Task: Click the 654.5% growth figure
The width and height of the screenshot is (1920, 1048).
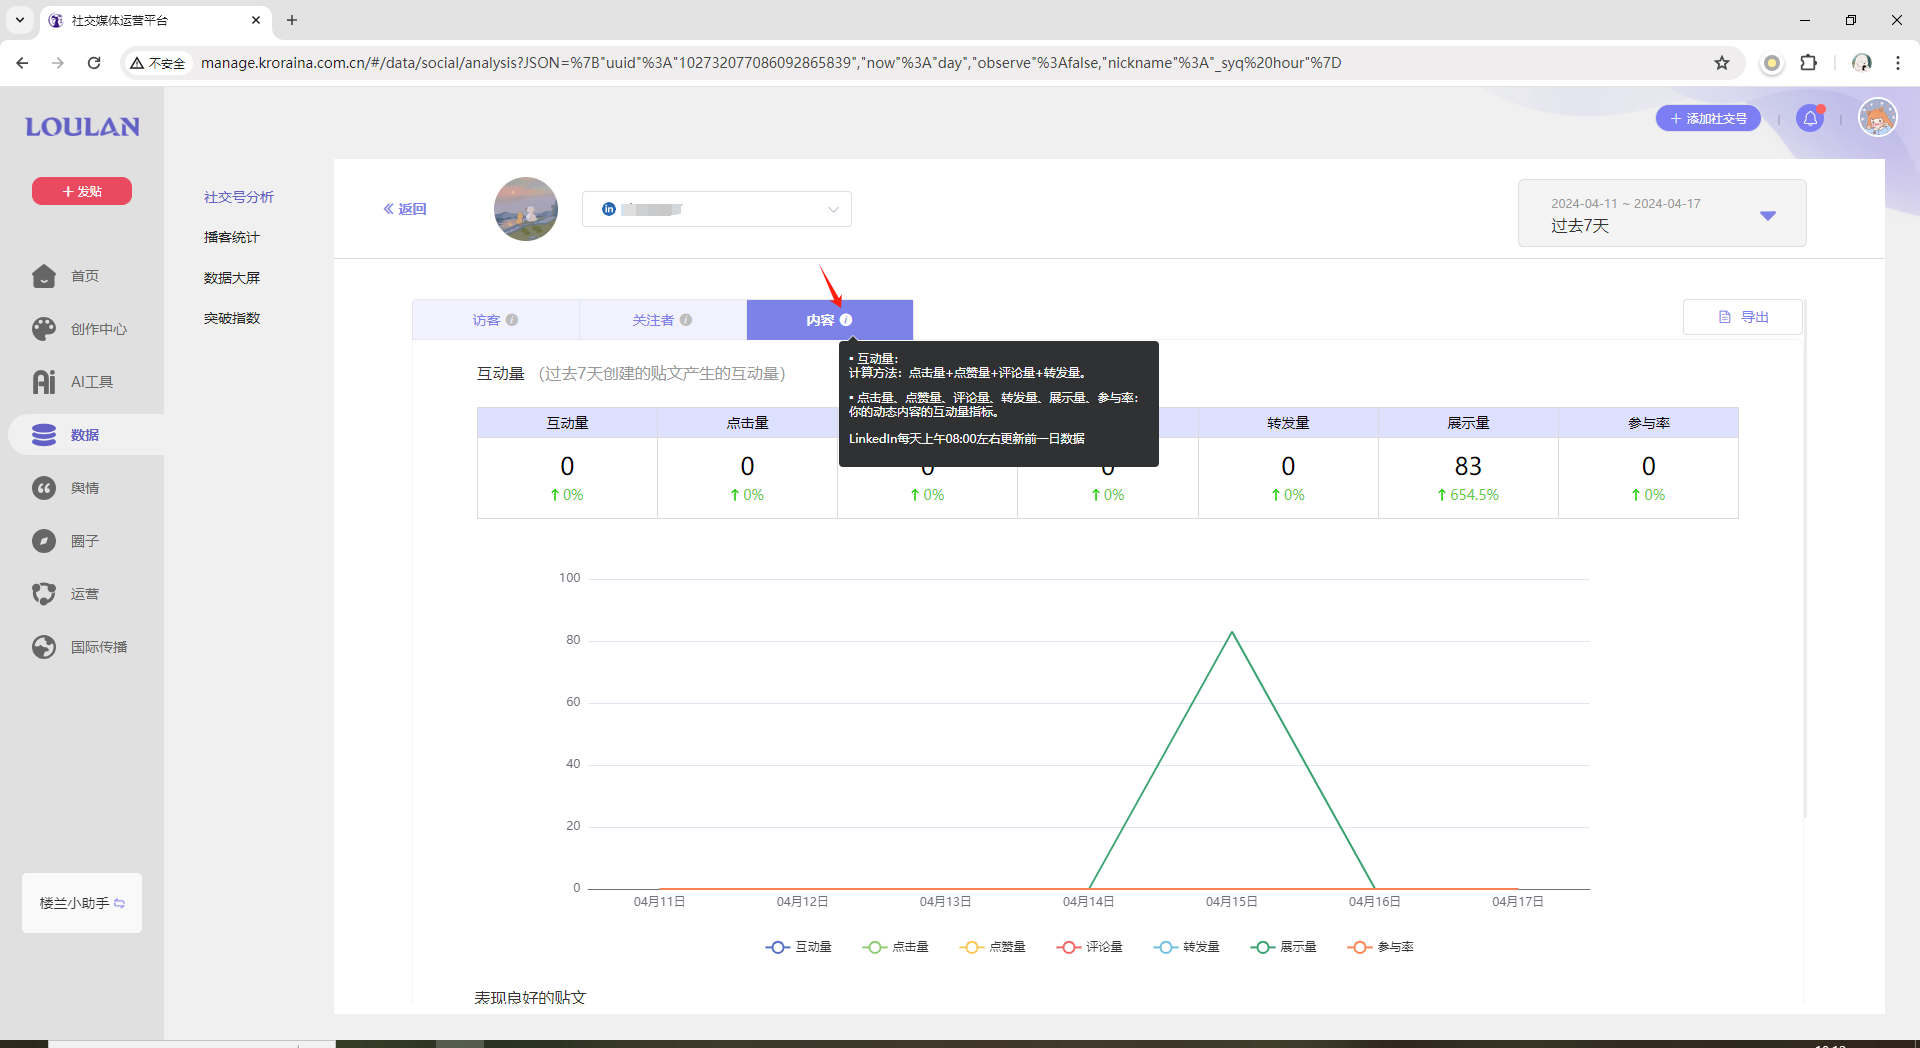Action: [1468, 495]
